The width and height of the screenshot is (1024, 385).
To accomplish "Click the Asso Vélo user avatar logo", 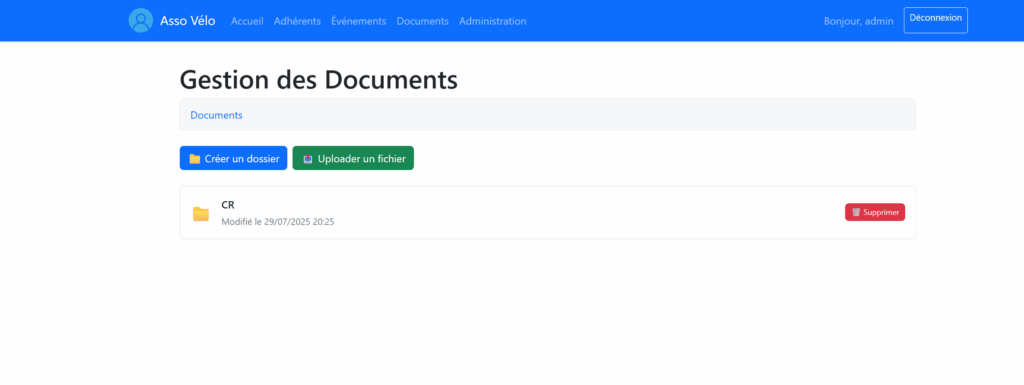I will 140,20.
